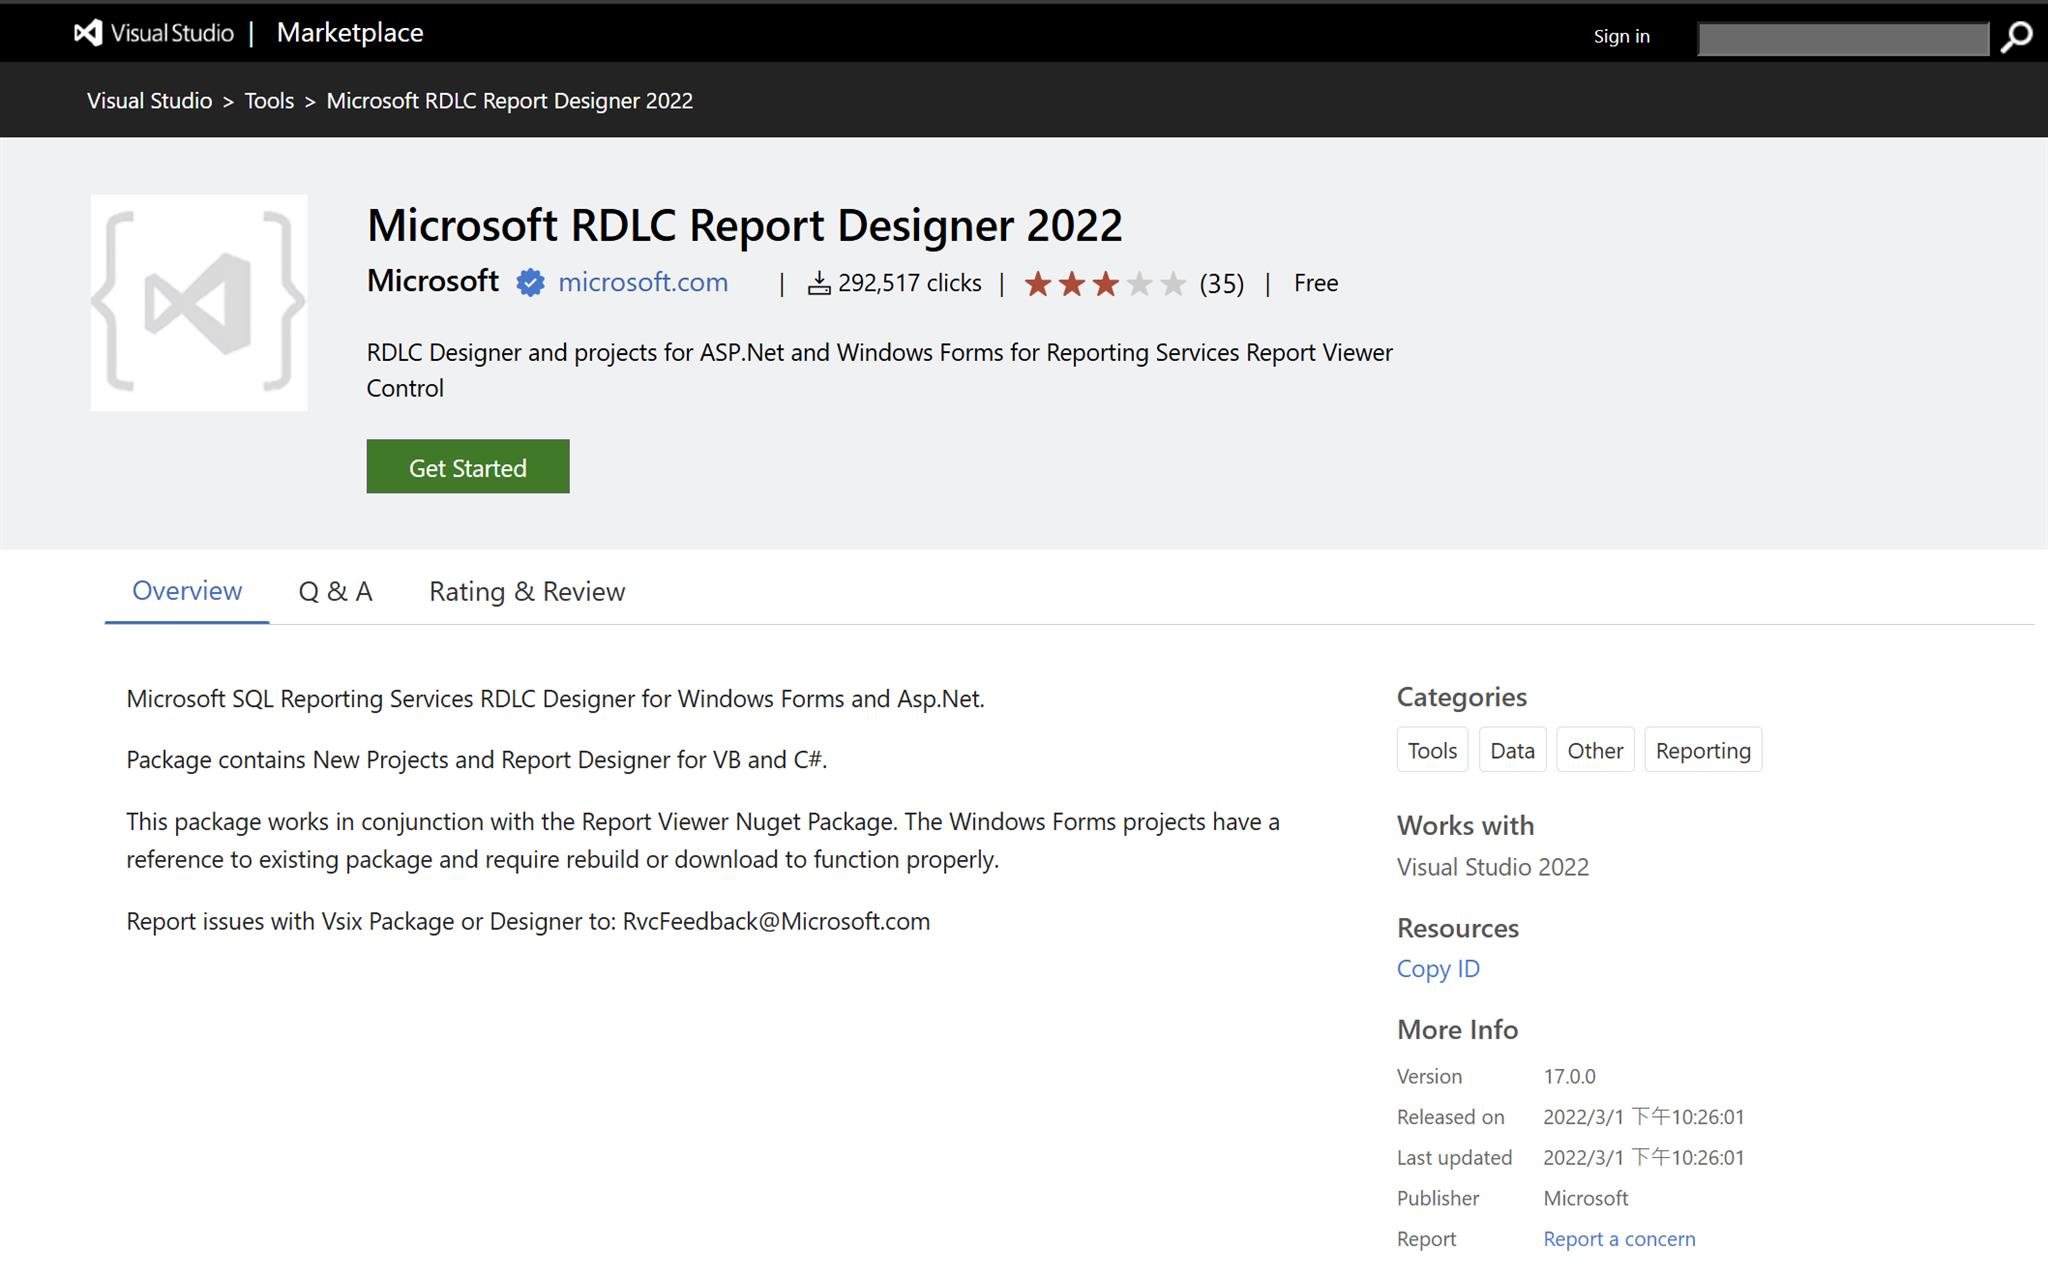Open the Q & A tab
Screen dimensions: 2048x1277
(x=335, y=592)
